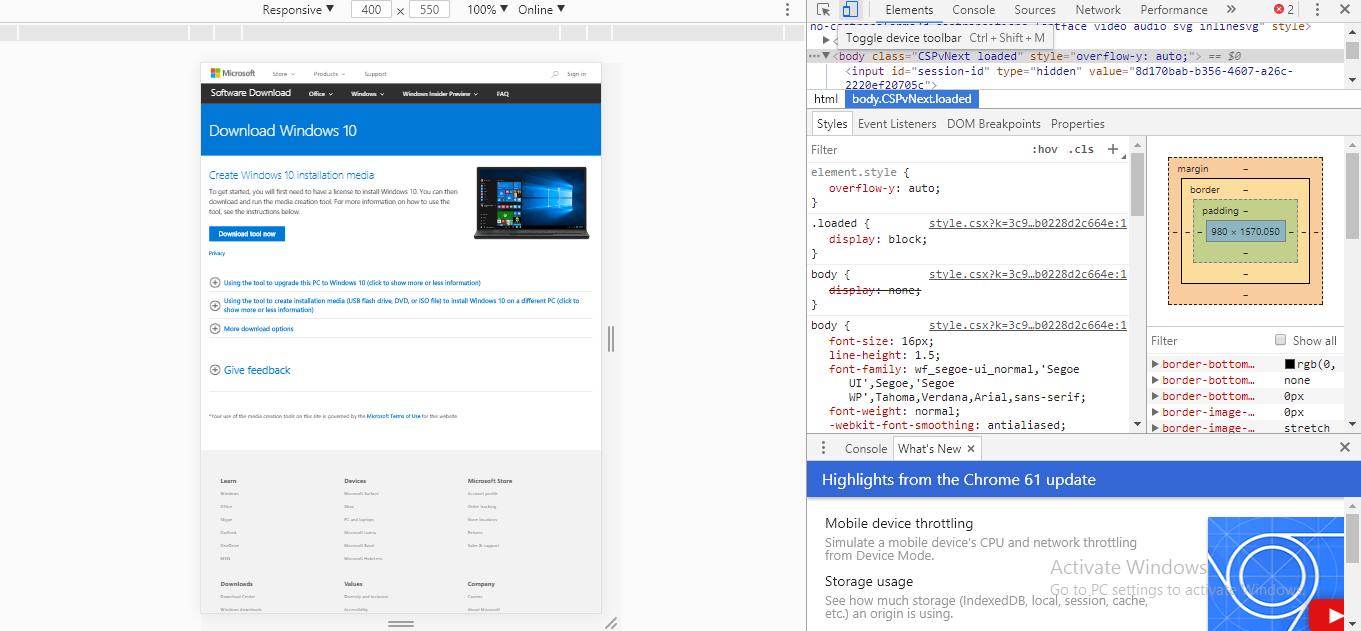
Task: Close the What's New tab
Action: click(970, 449)
